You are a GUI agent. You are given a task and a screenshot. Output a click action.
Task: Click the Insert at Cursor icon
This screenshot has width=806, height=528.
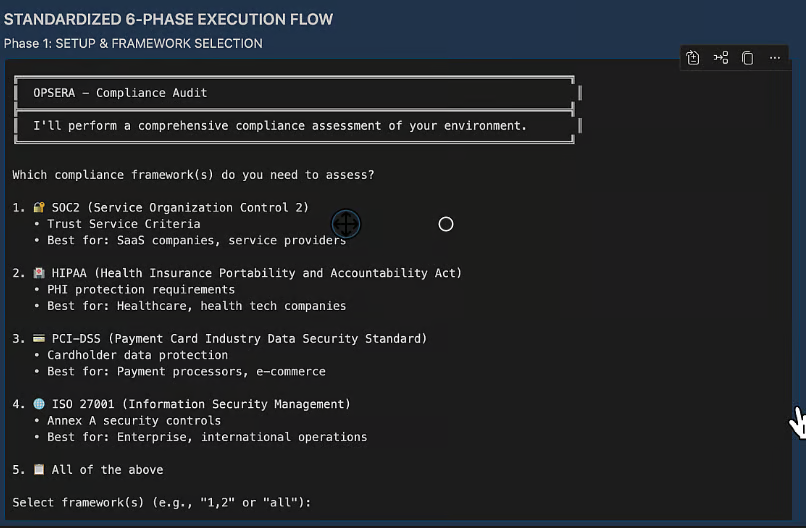tap(720, 58)
